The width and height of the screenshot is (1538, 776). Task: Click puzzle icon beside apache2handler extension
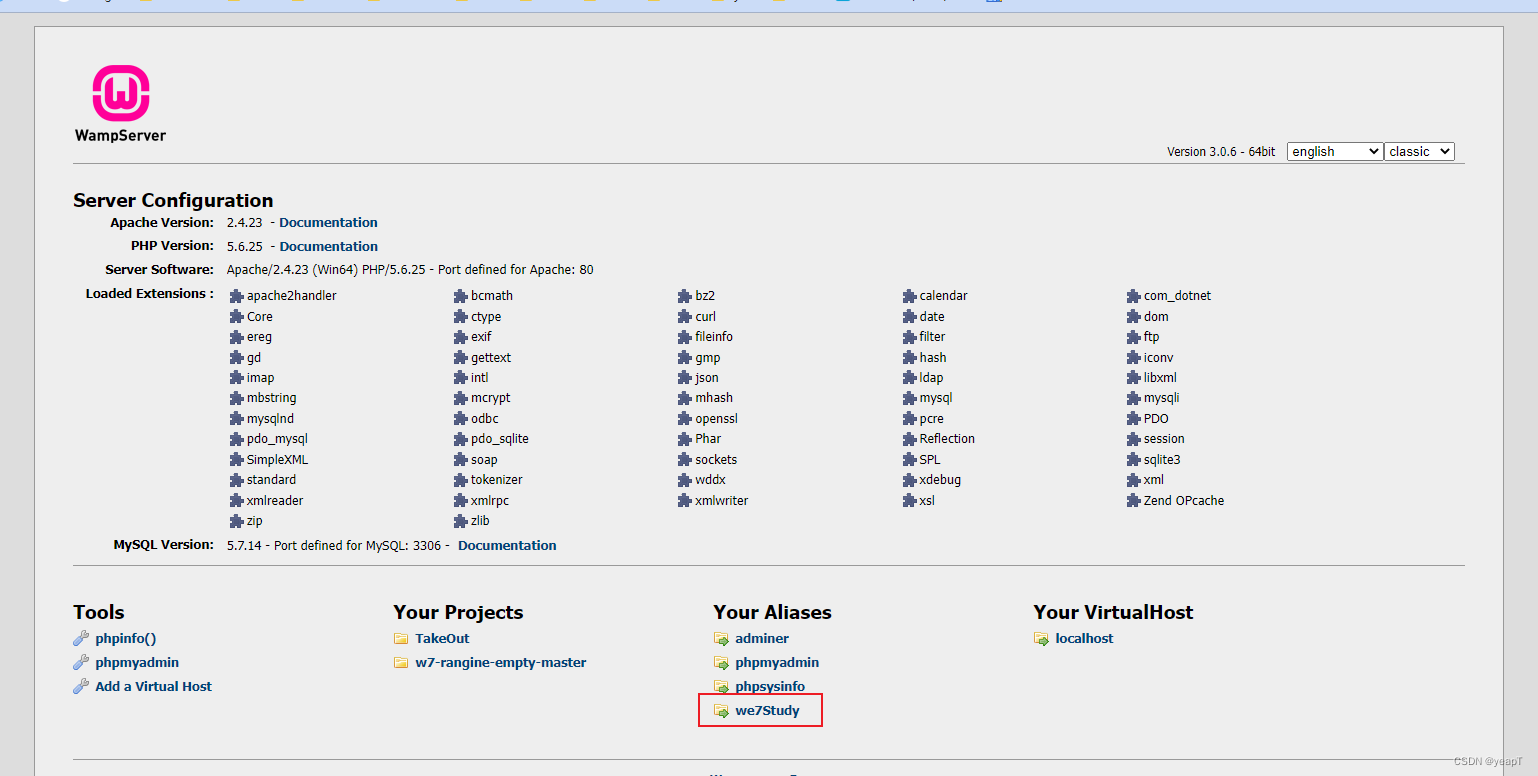click(236, 296)
